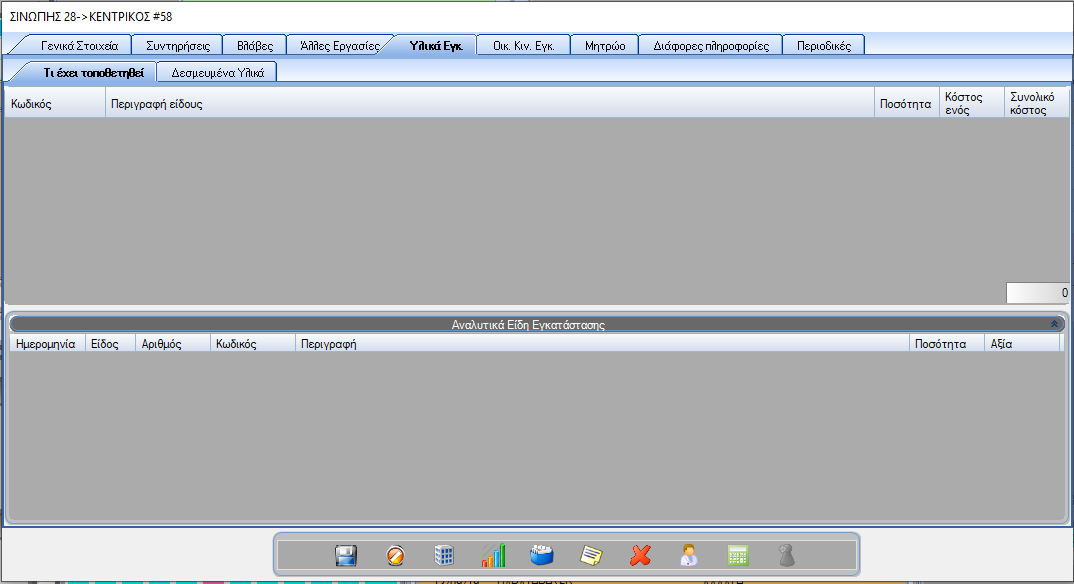Click the blue card file box icon
The height and width of the screenshot is (584, 1074).
542,555
